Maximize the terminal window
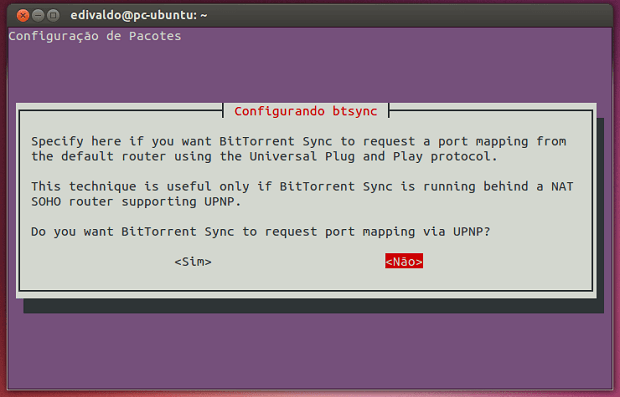Image resolution: width=620 pixels, height=397 pixels. [53, 15]
